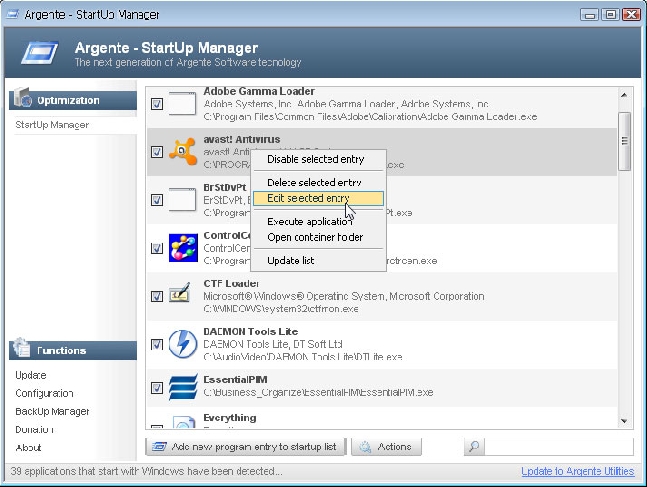Screen dimensions: 647x487
Task: Select Disable selected entry menu option
Action: [316, 159]
